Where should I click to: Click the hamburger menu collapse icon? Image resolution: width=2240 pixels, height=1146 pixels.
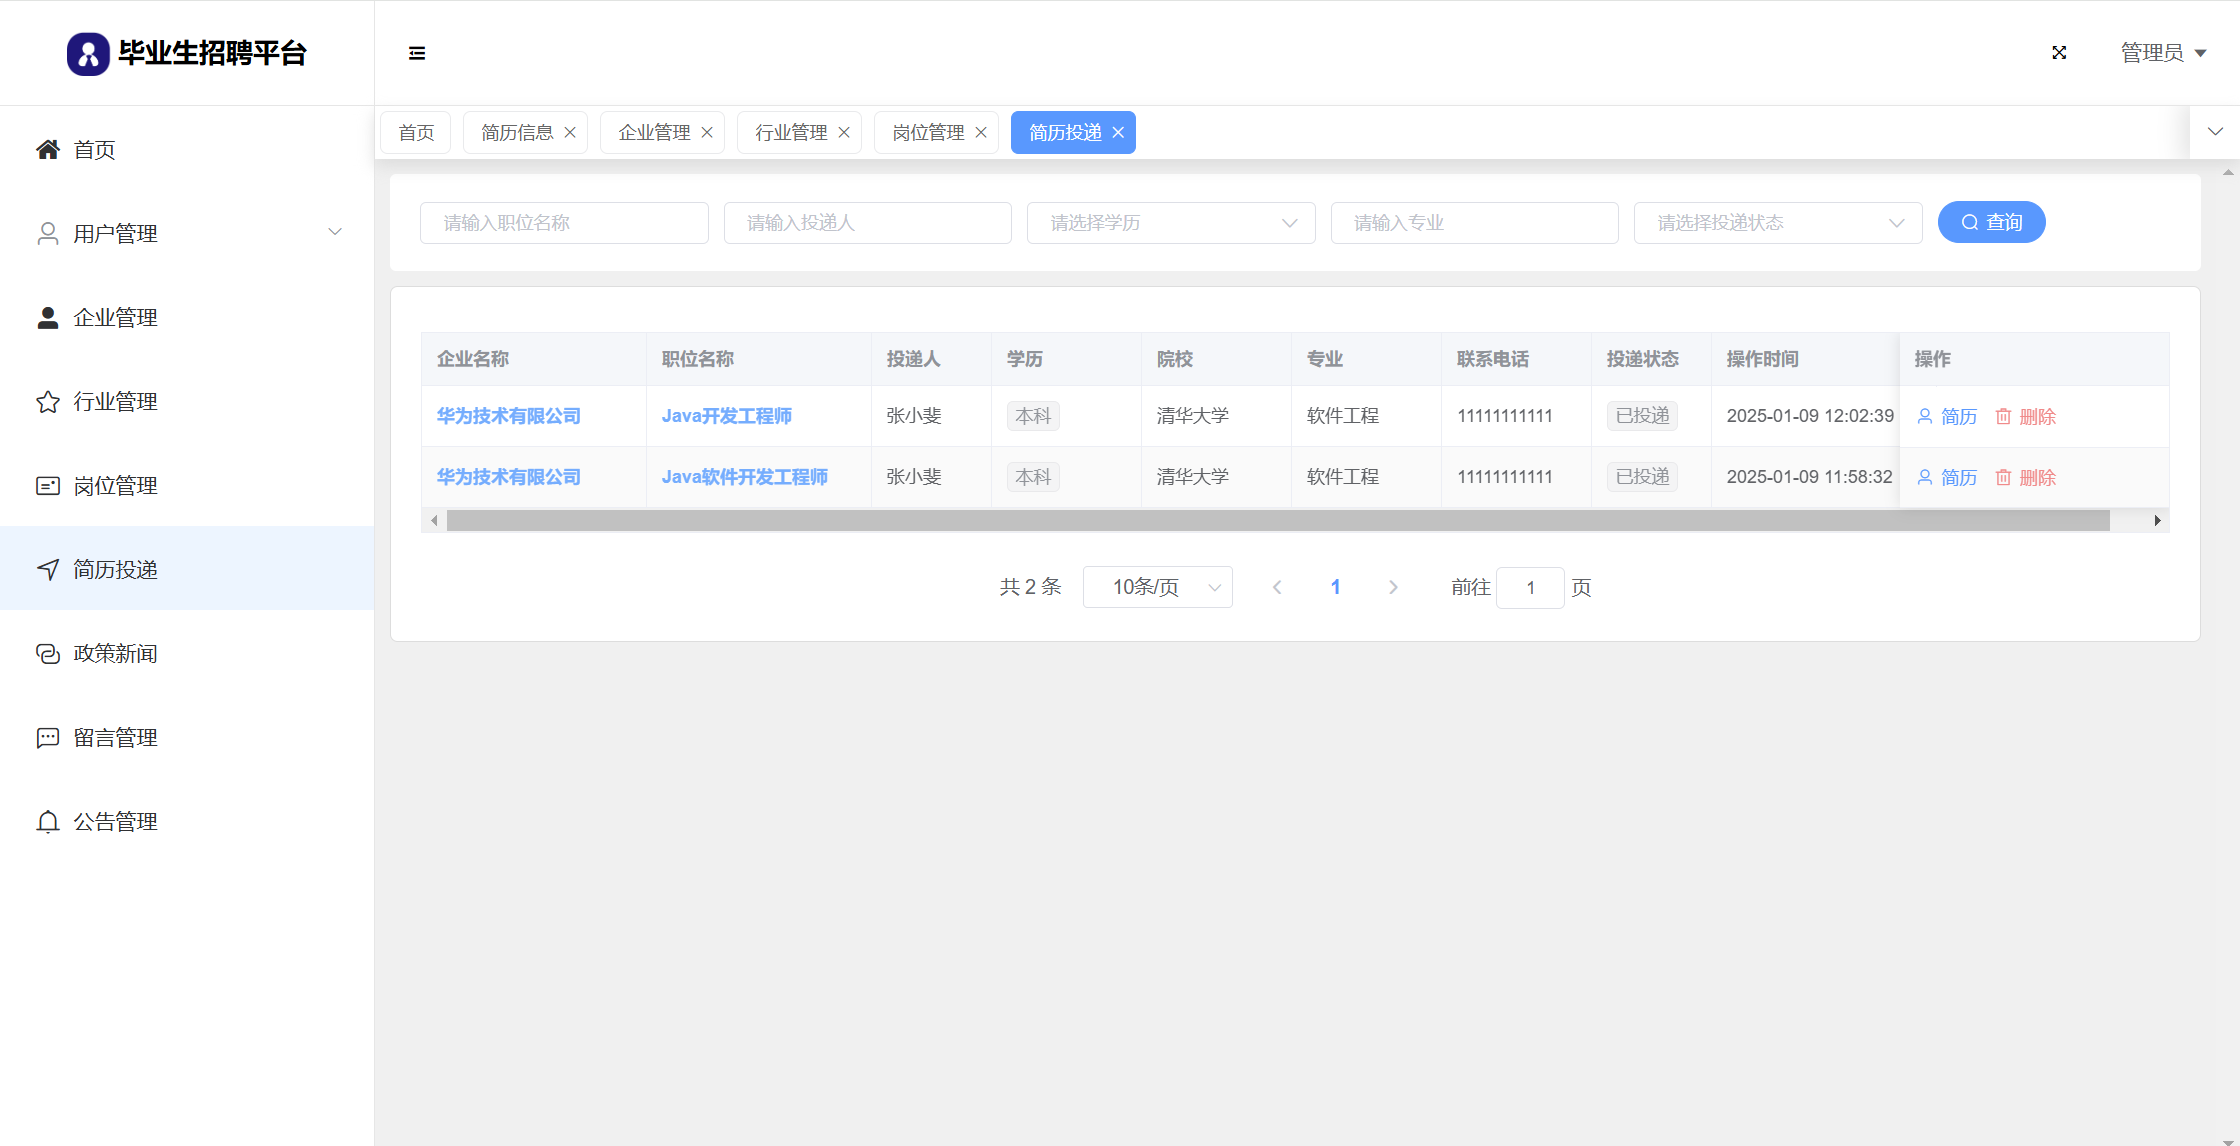pyautogui.click(x=417, y=53)
